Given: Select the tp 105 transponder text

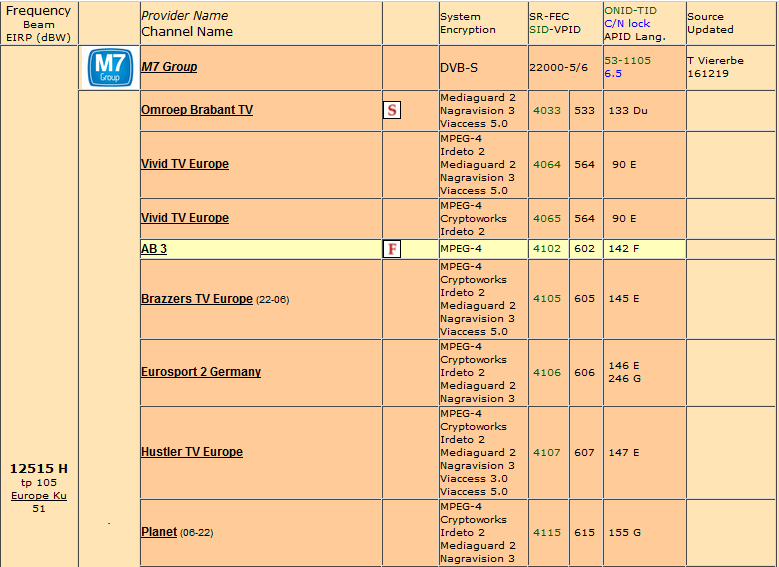Looking at the screenshot, I should point(39,483).
